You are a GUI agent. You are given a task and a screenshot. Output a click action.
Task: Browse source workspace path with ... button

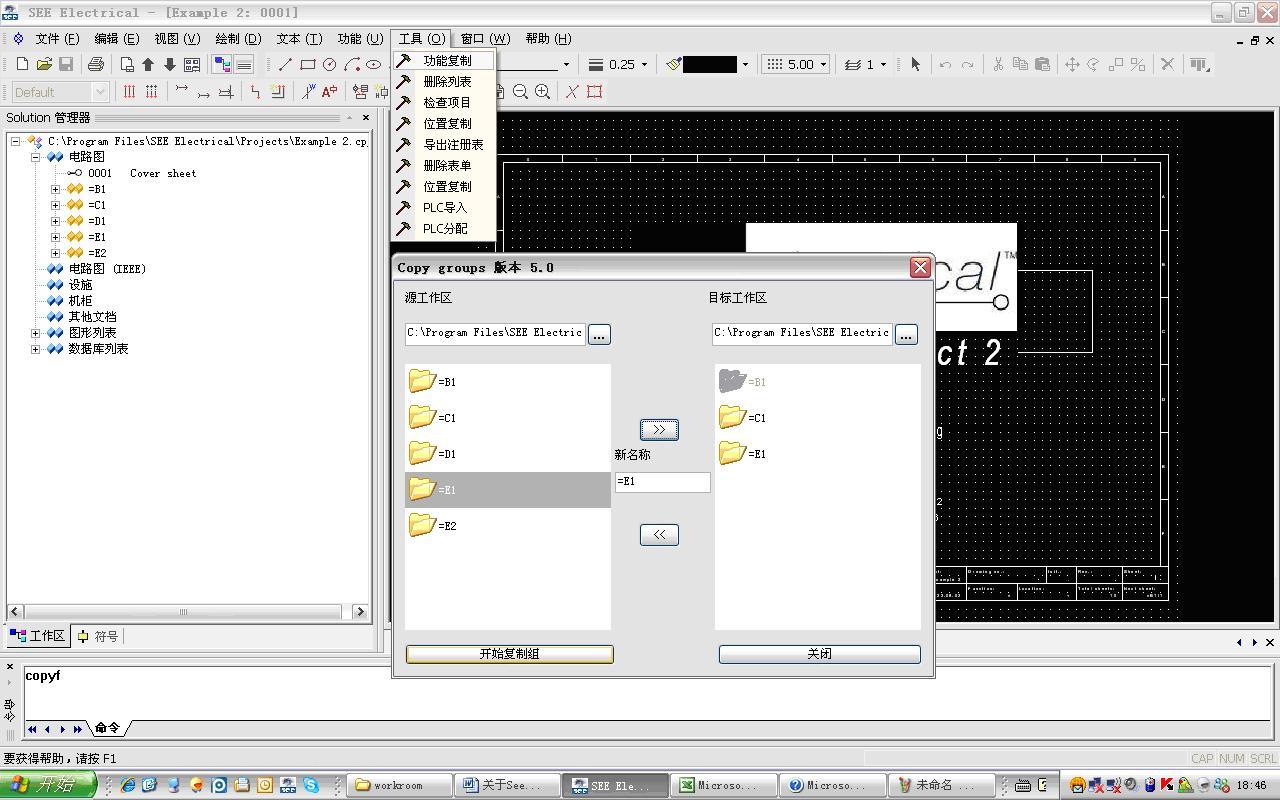coord(598,335)
